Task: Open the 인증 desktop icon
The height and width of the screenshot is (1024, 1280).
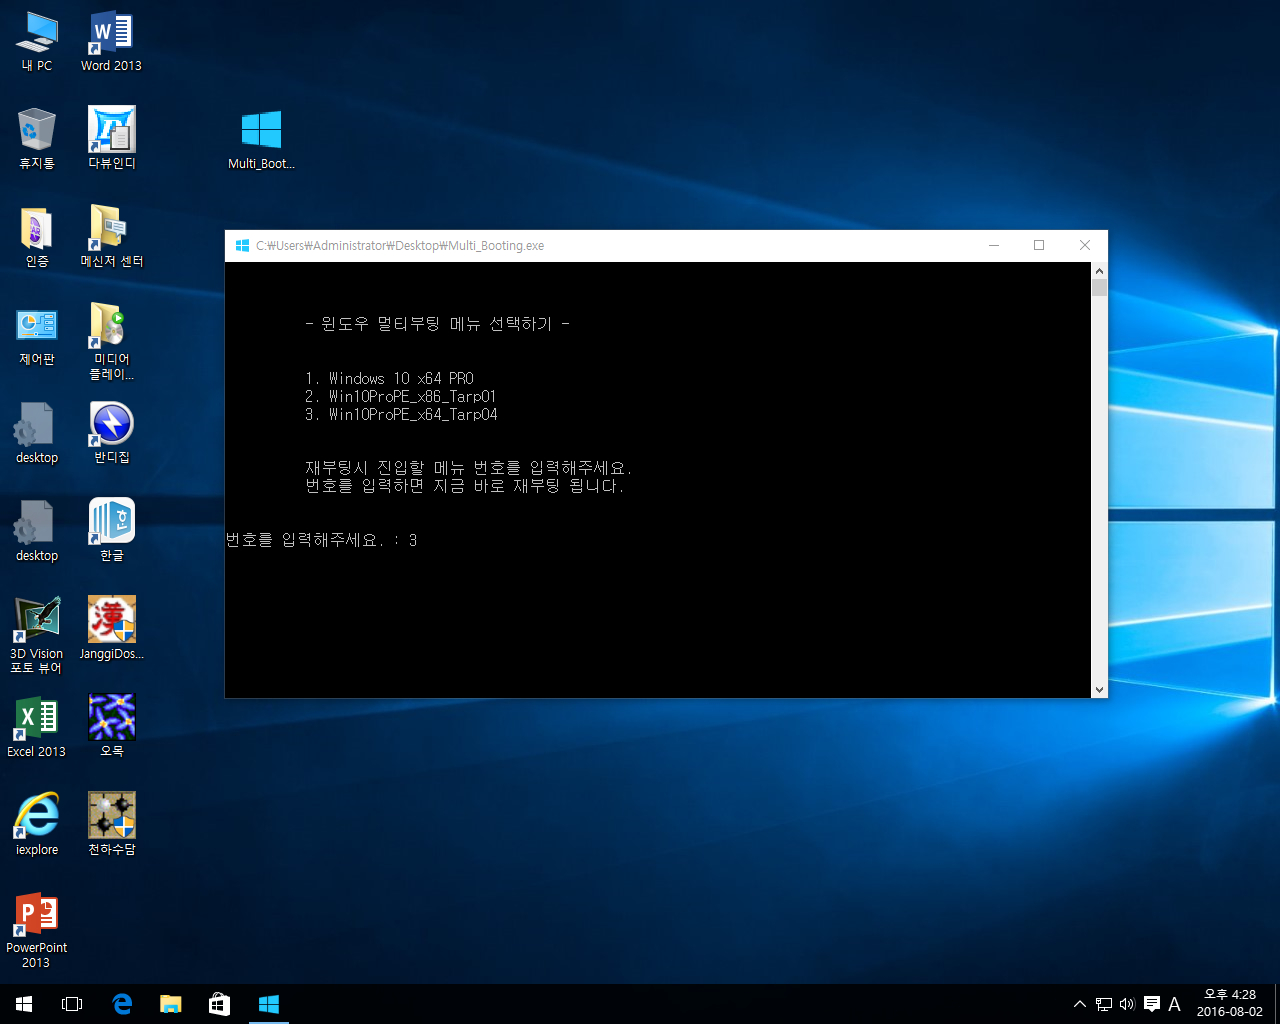Action: (x=37, y=237)
